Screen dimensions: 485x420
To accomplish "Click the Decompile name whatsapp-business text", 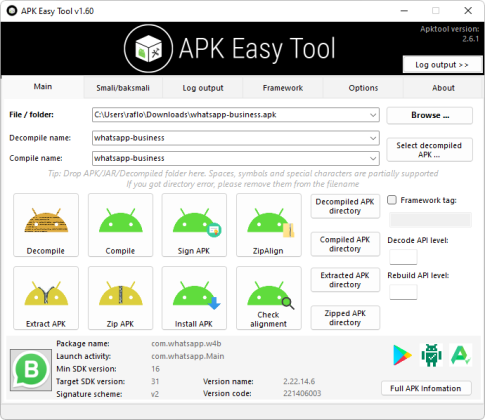I will (x=129, y=138).
